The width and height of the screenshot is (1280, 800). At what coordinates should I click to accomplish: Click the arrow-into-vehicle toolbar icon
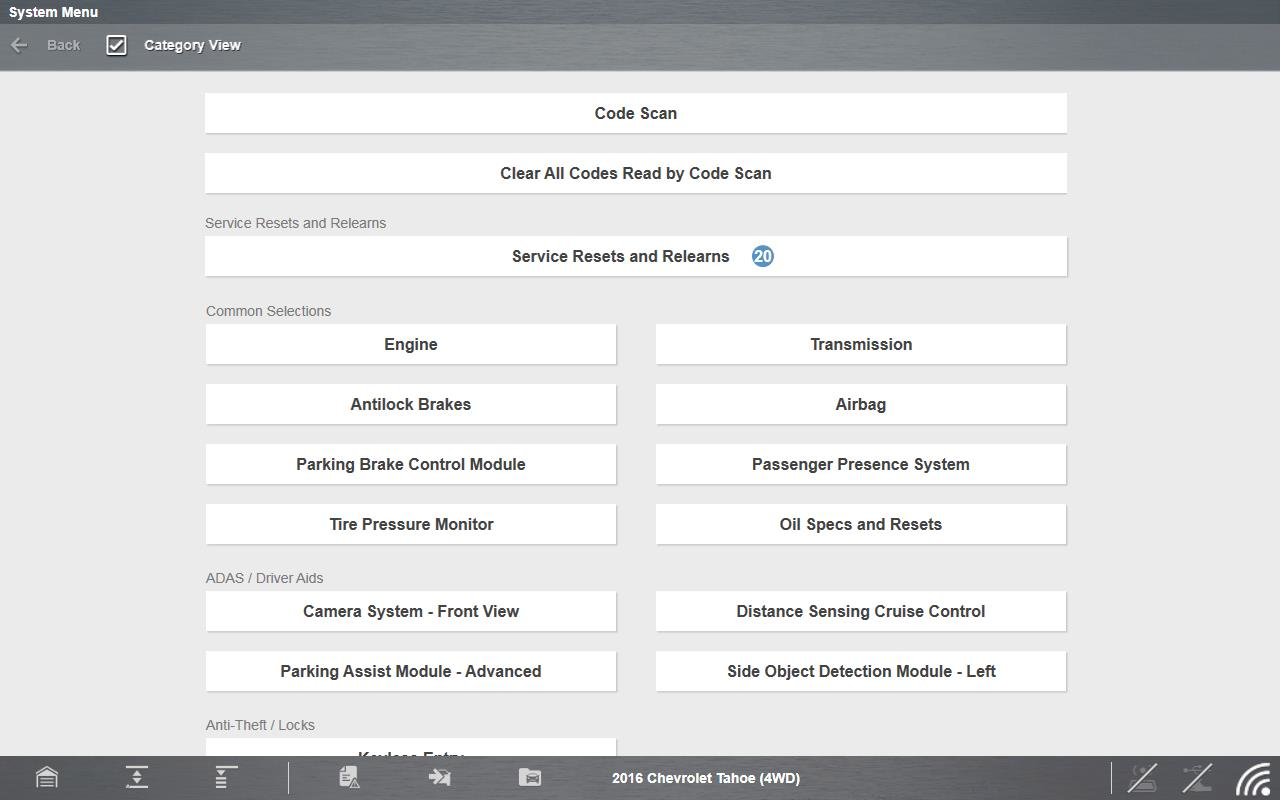(x=439, y=777)
